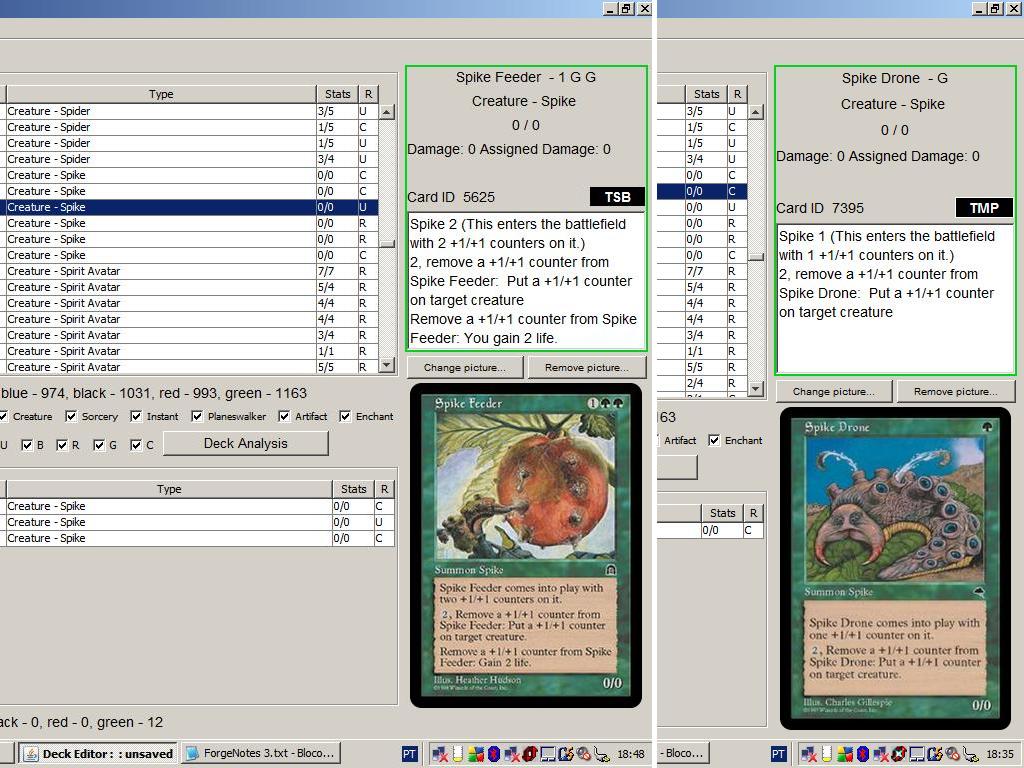Select the uncommon Creature - Spike row in the deck table
Viewport: 1024px width, 768px height.
(160, 522)
